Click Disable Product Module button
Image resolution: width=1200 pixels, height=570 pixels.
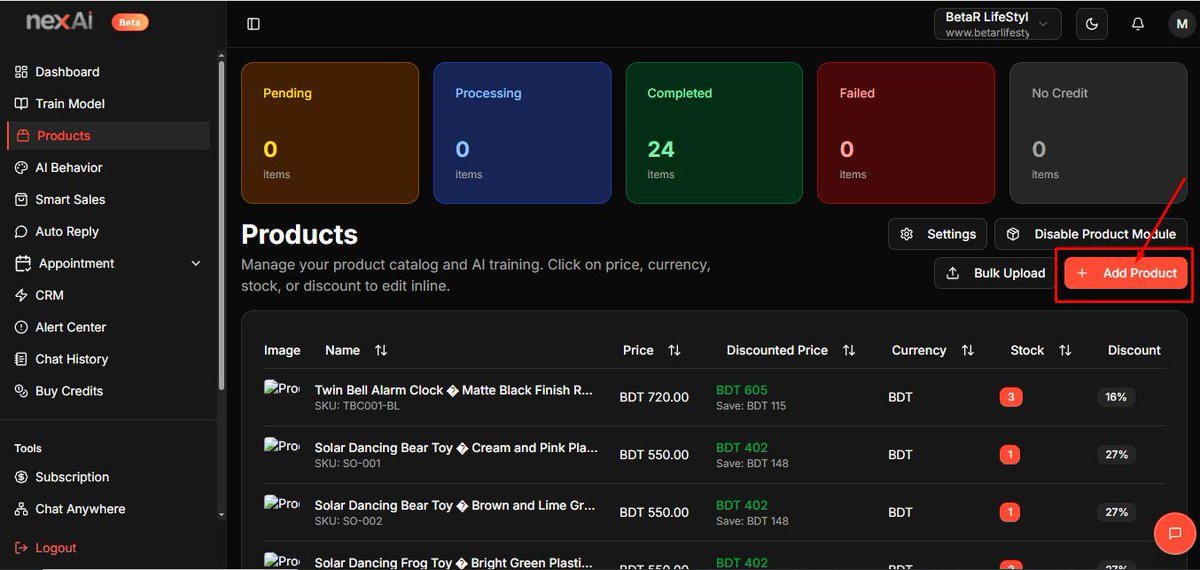coord(1091,234)
